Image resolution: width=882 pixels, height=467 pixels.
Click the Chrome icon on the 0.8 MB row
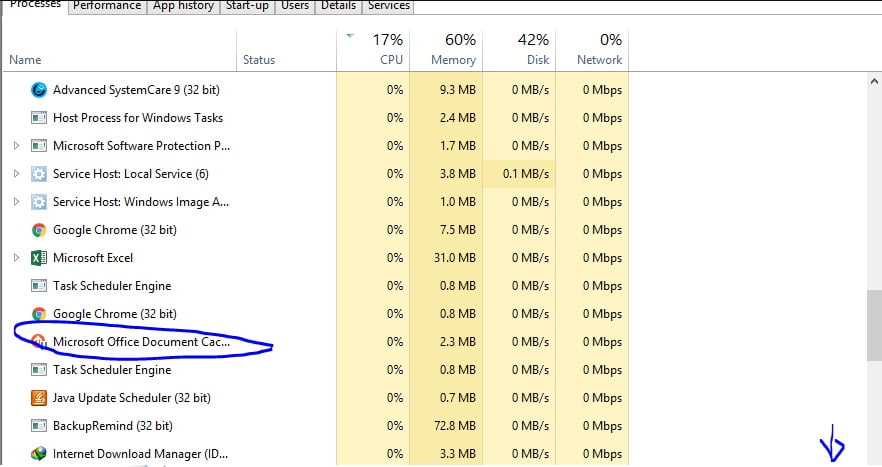click(39, 313)
